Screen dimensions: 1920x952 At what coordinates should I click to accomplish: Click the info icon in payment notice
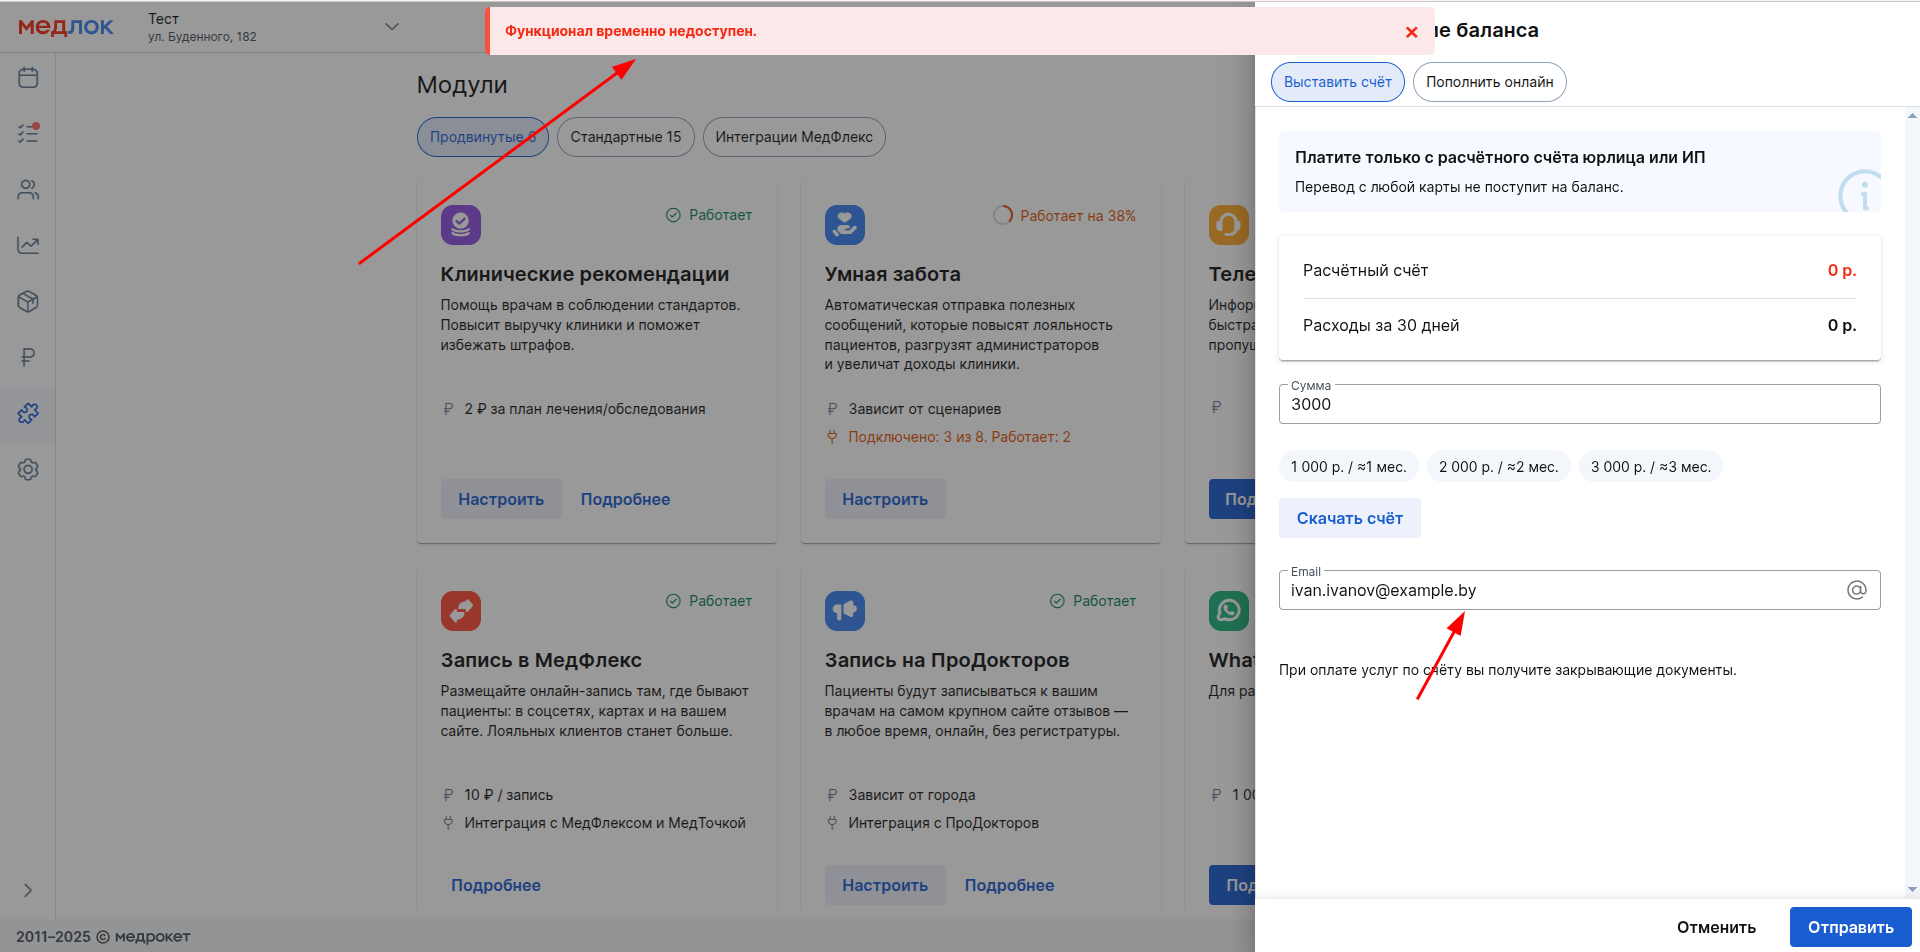click(x=1860, y=192)
